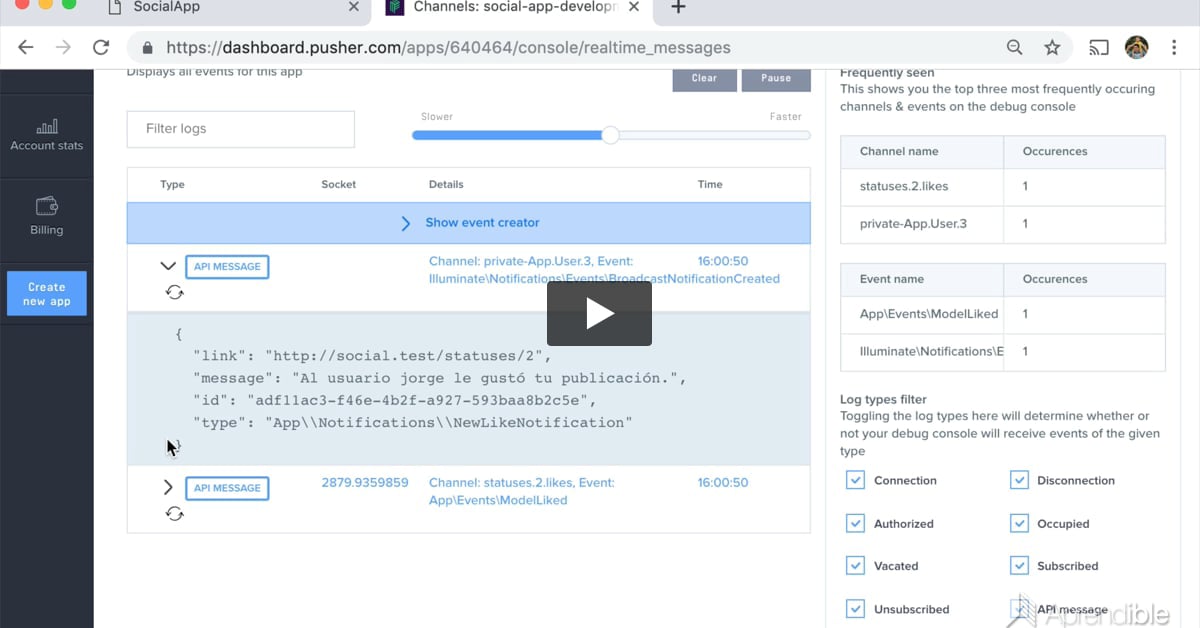Click the JSON "type" line in payload

413,422
